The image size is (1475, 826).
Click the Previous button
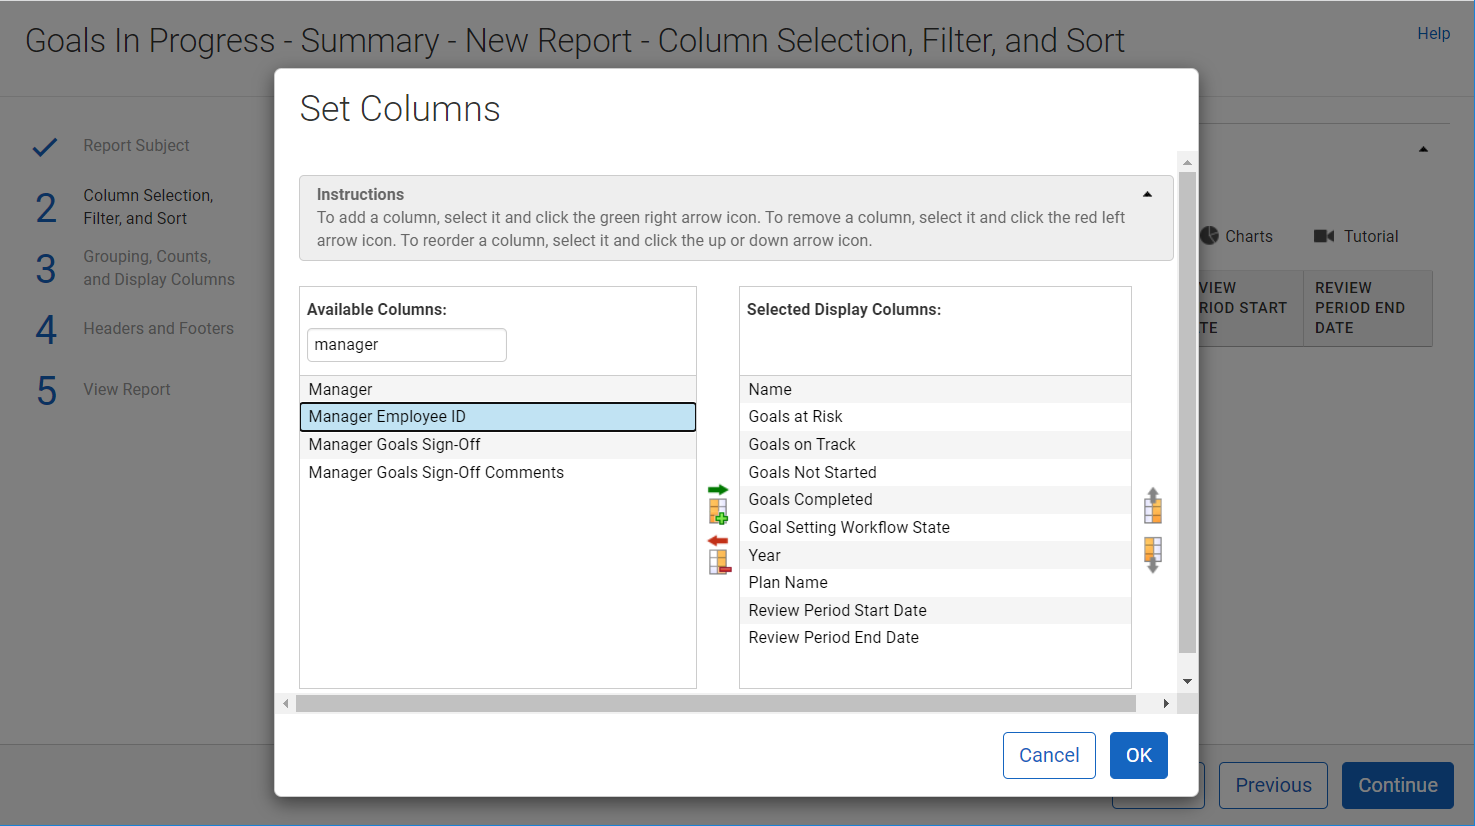1272,785
